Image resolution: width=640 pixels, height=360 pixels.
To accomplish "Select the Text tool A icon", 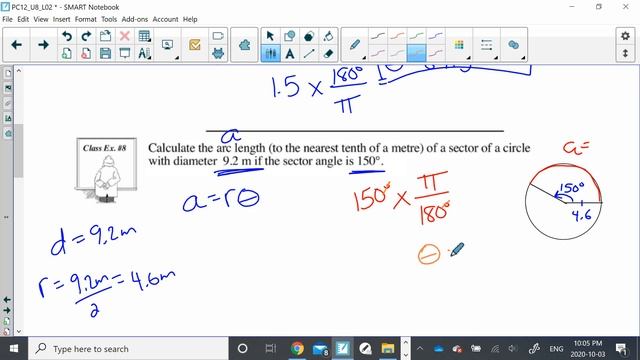I will (289, 53).
